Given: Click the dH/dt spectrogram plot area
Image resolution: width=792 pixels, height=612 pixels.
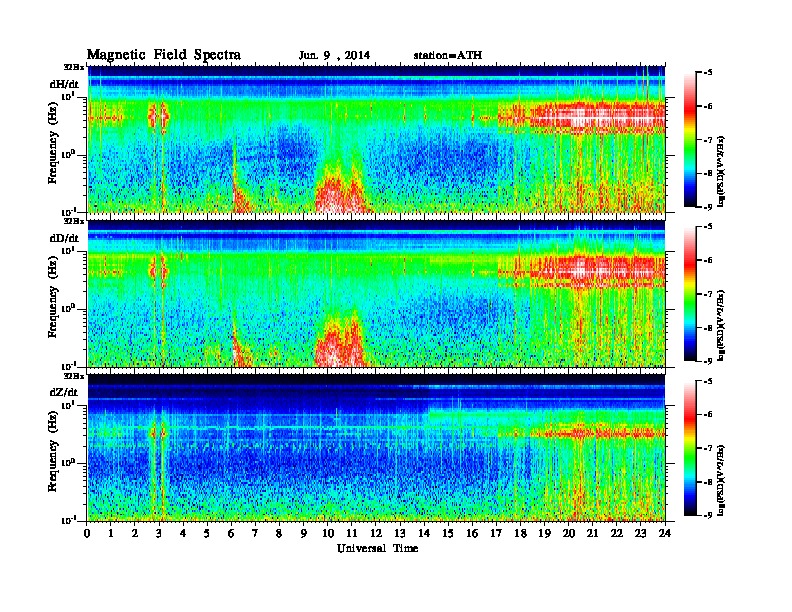Looking at the screenshot, I should point(376,139).
